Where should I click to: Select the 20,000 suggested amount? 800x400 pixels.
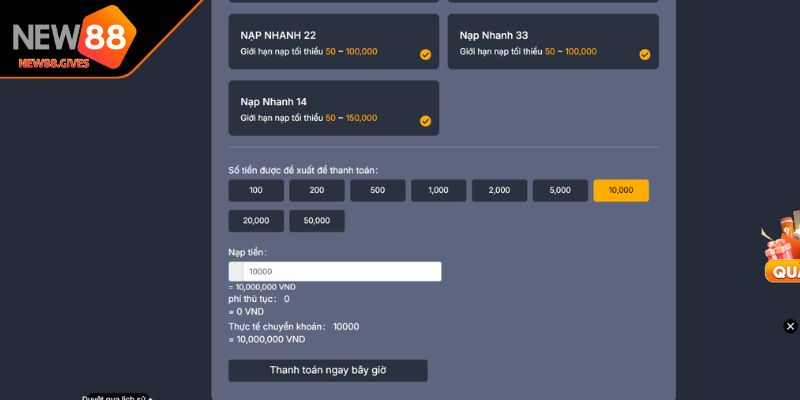(256, 221)
